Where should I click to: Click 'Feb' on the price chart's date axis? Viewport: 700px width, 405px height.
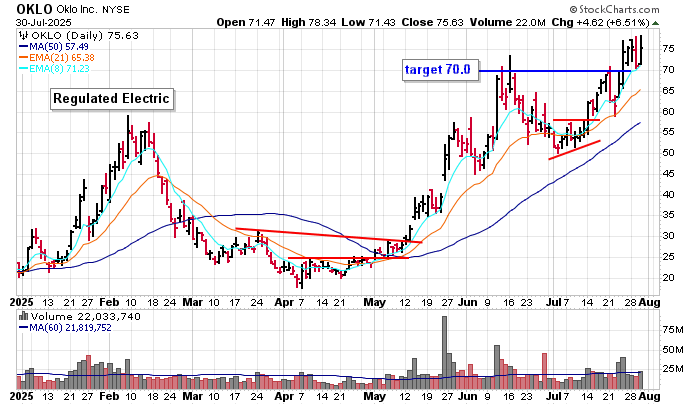tap(109, 302)
